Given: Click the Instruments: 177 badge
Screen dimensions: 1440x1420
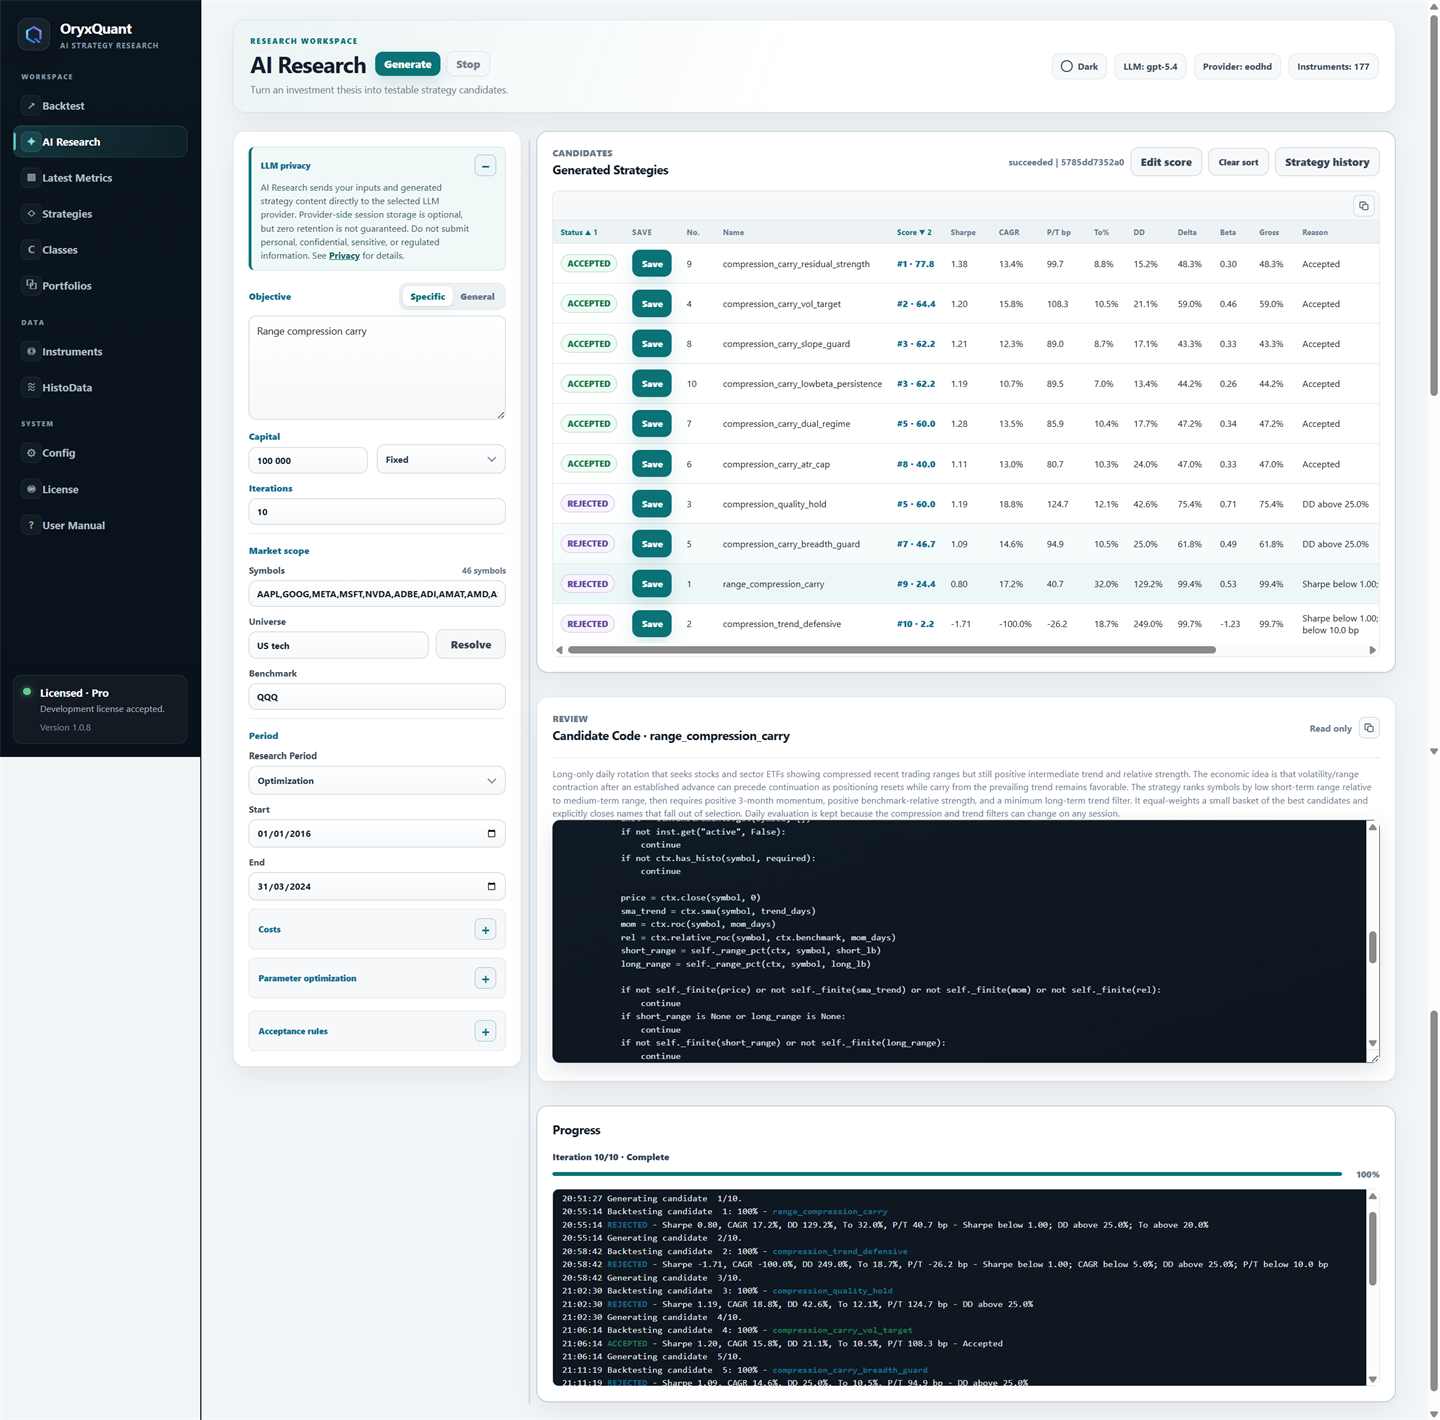Looking at the screenshot, I should [1333, 67].
